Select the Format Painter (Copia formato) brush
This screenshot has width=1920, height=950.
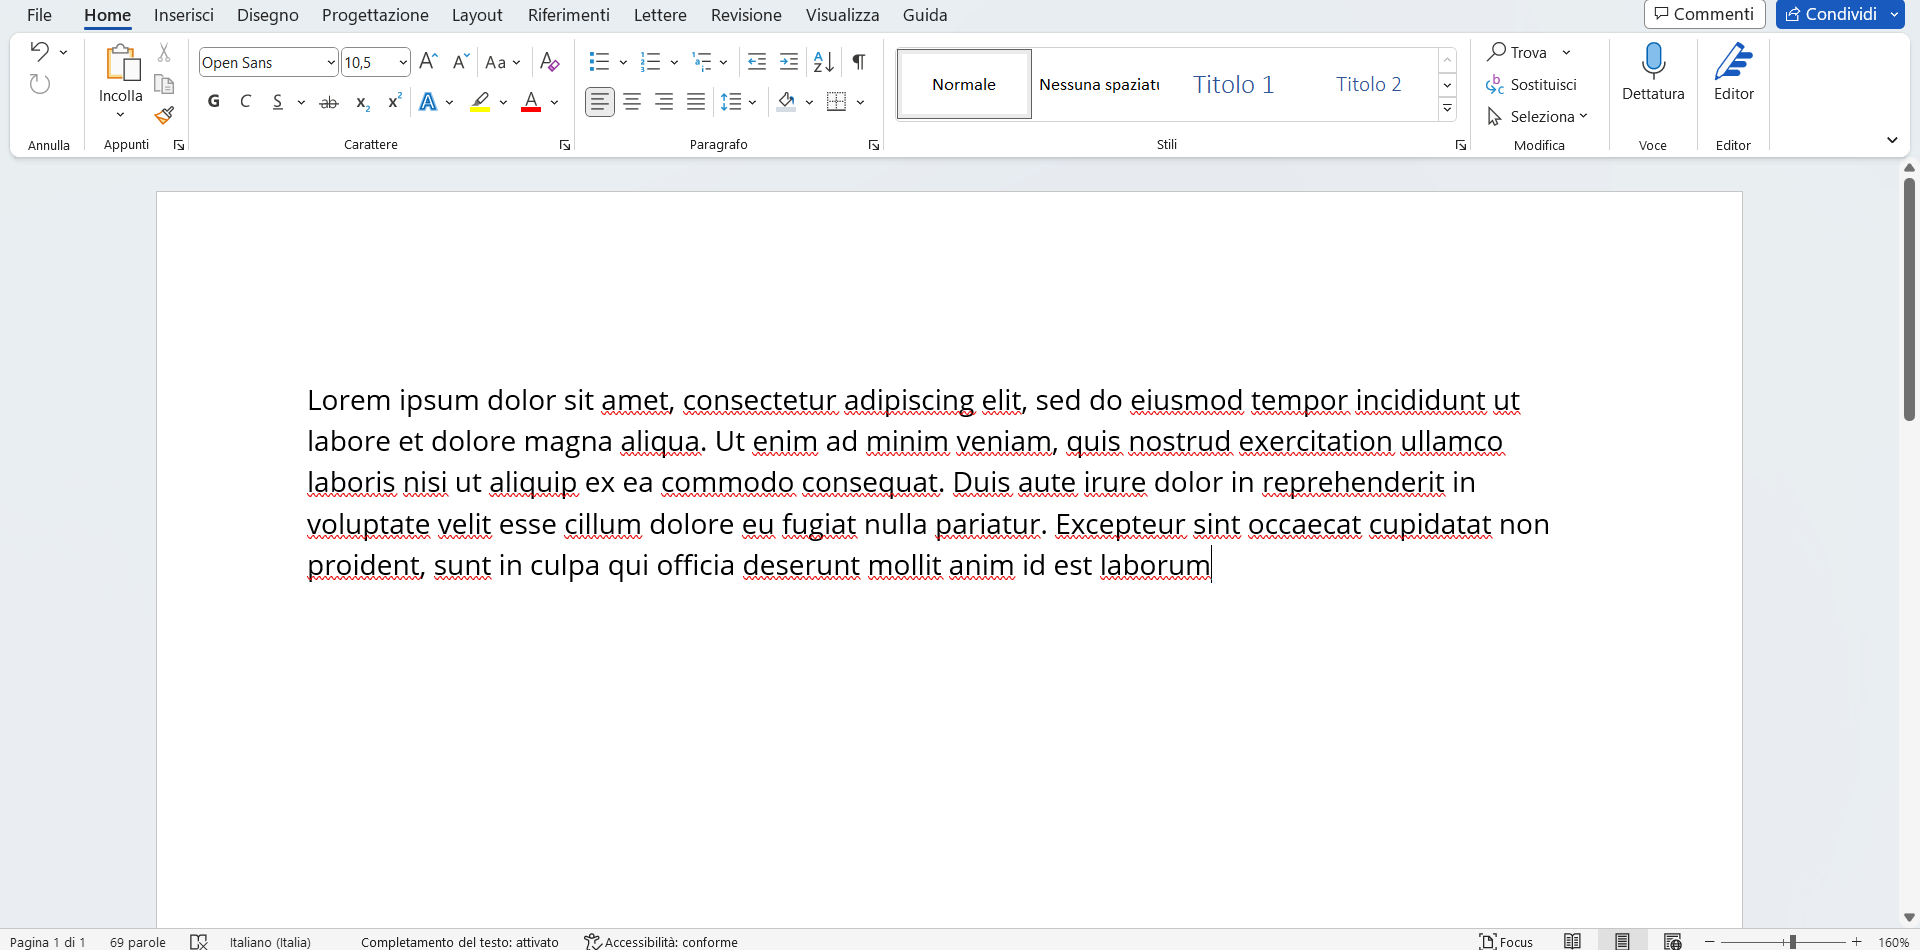coord(164,116)
